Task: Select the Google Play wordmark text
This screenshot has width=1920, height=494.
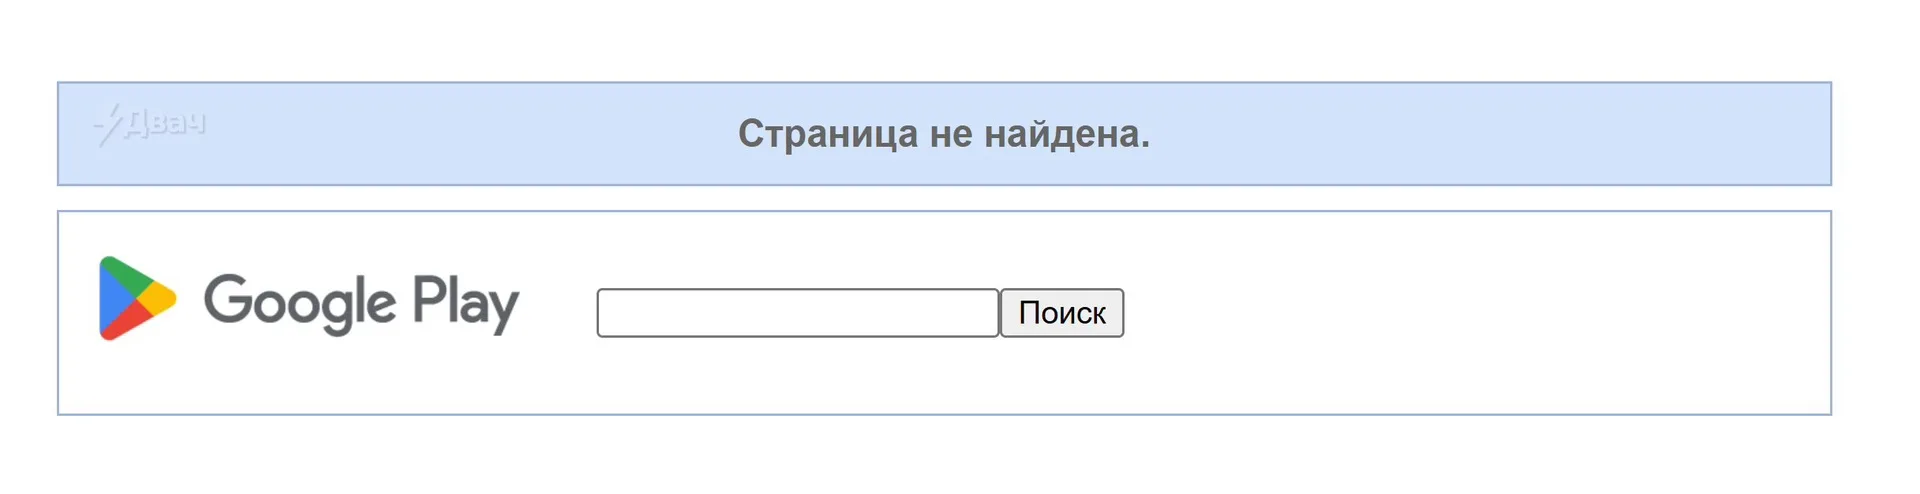Action: point(361,302)
